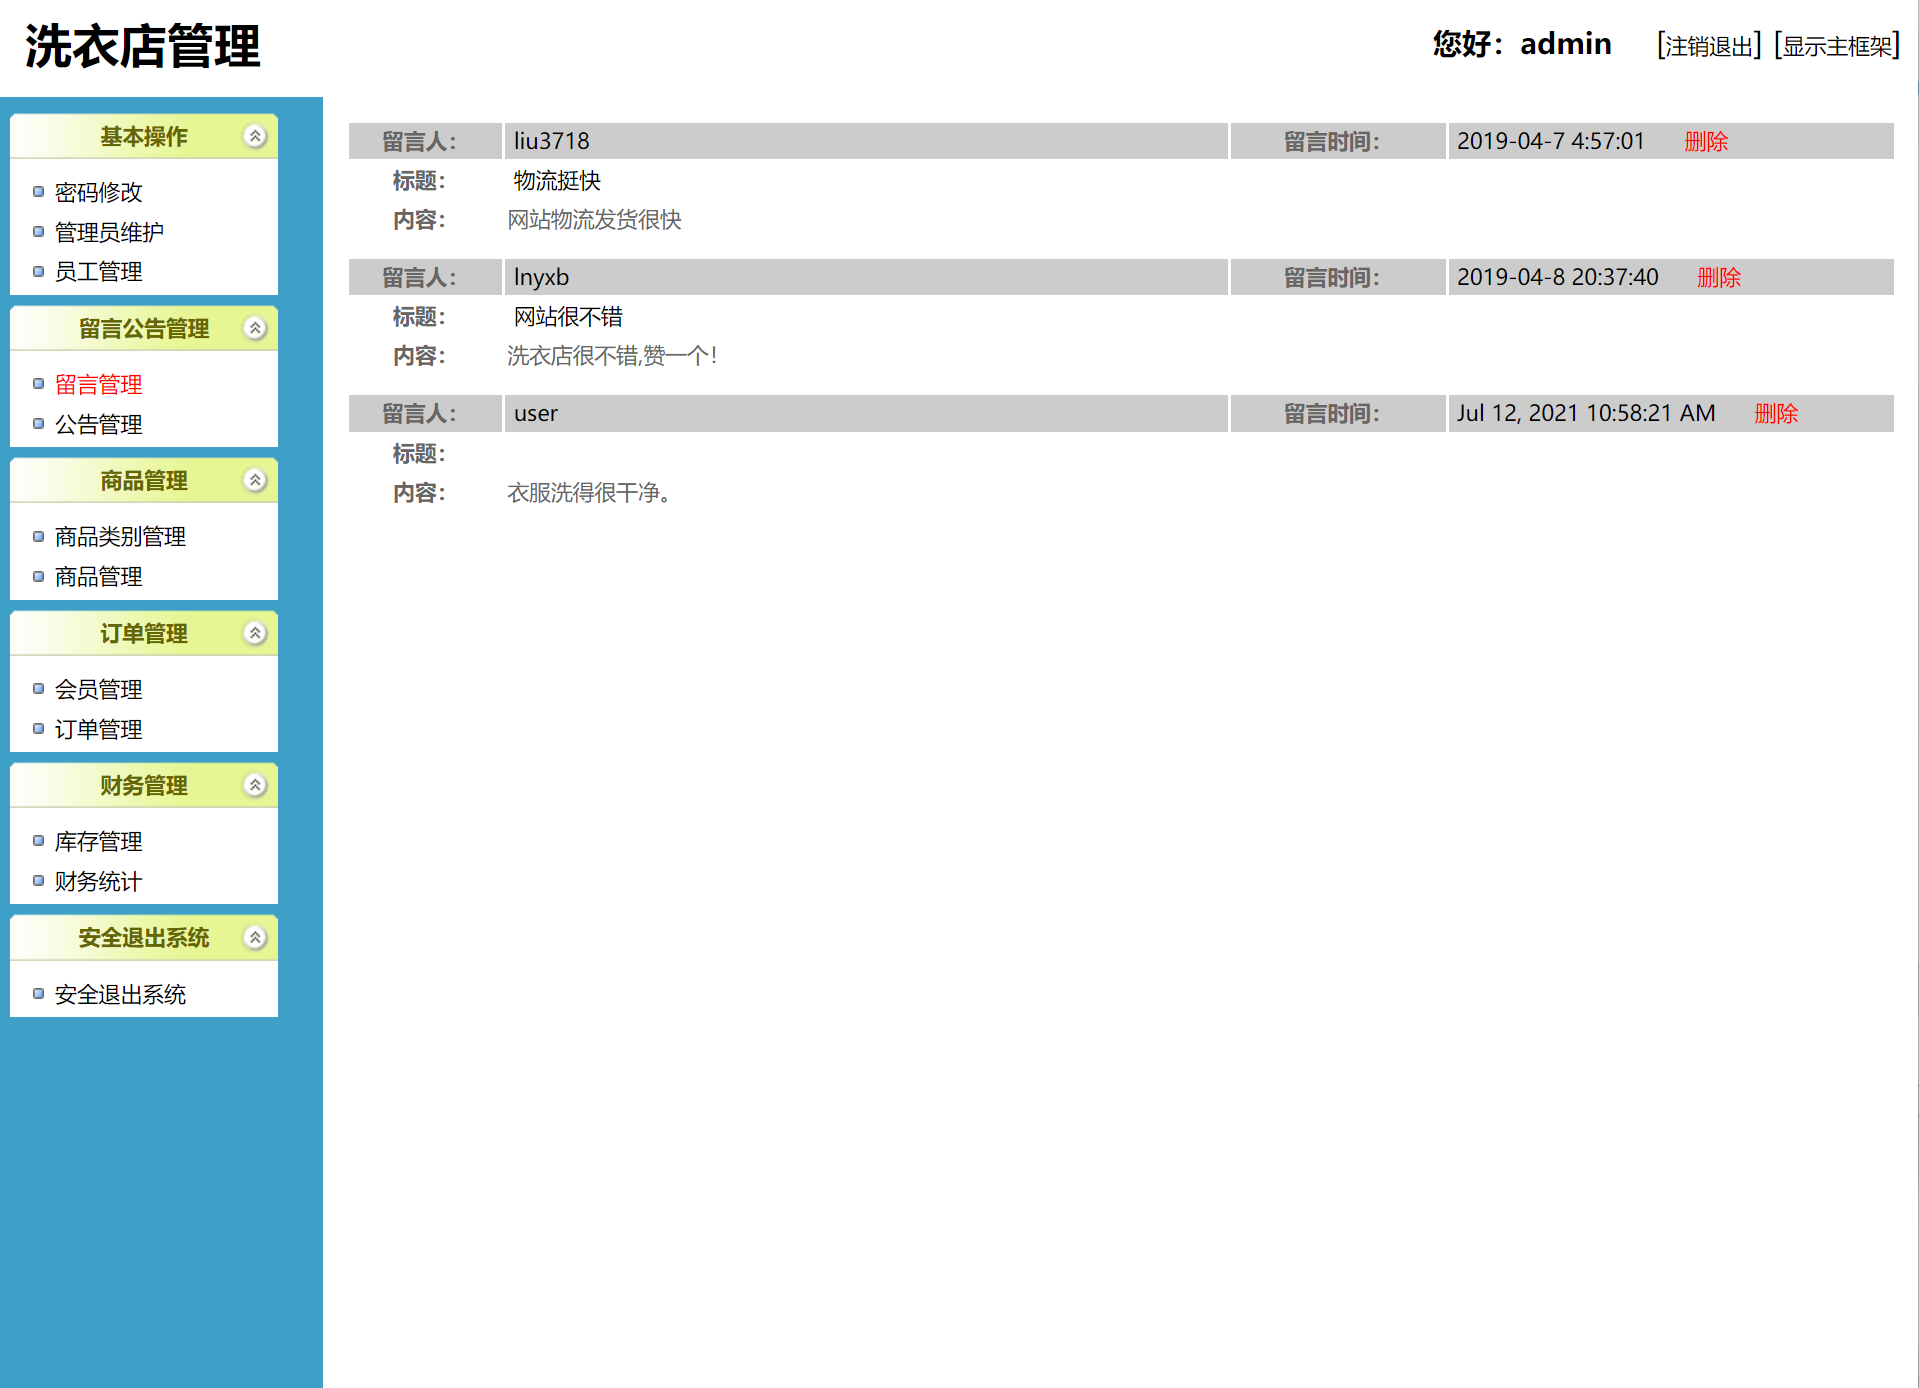The height and width of the screenshot is (1388, 1919).
Task: Click the author name user
Action: tap(535, 414)
